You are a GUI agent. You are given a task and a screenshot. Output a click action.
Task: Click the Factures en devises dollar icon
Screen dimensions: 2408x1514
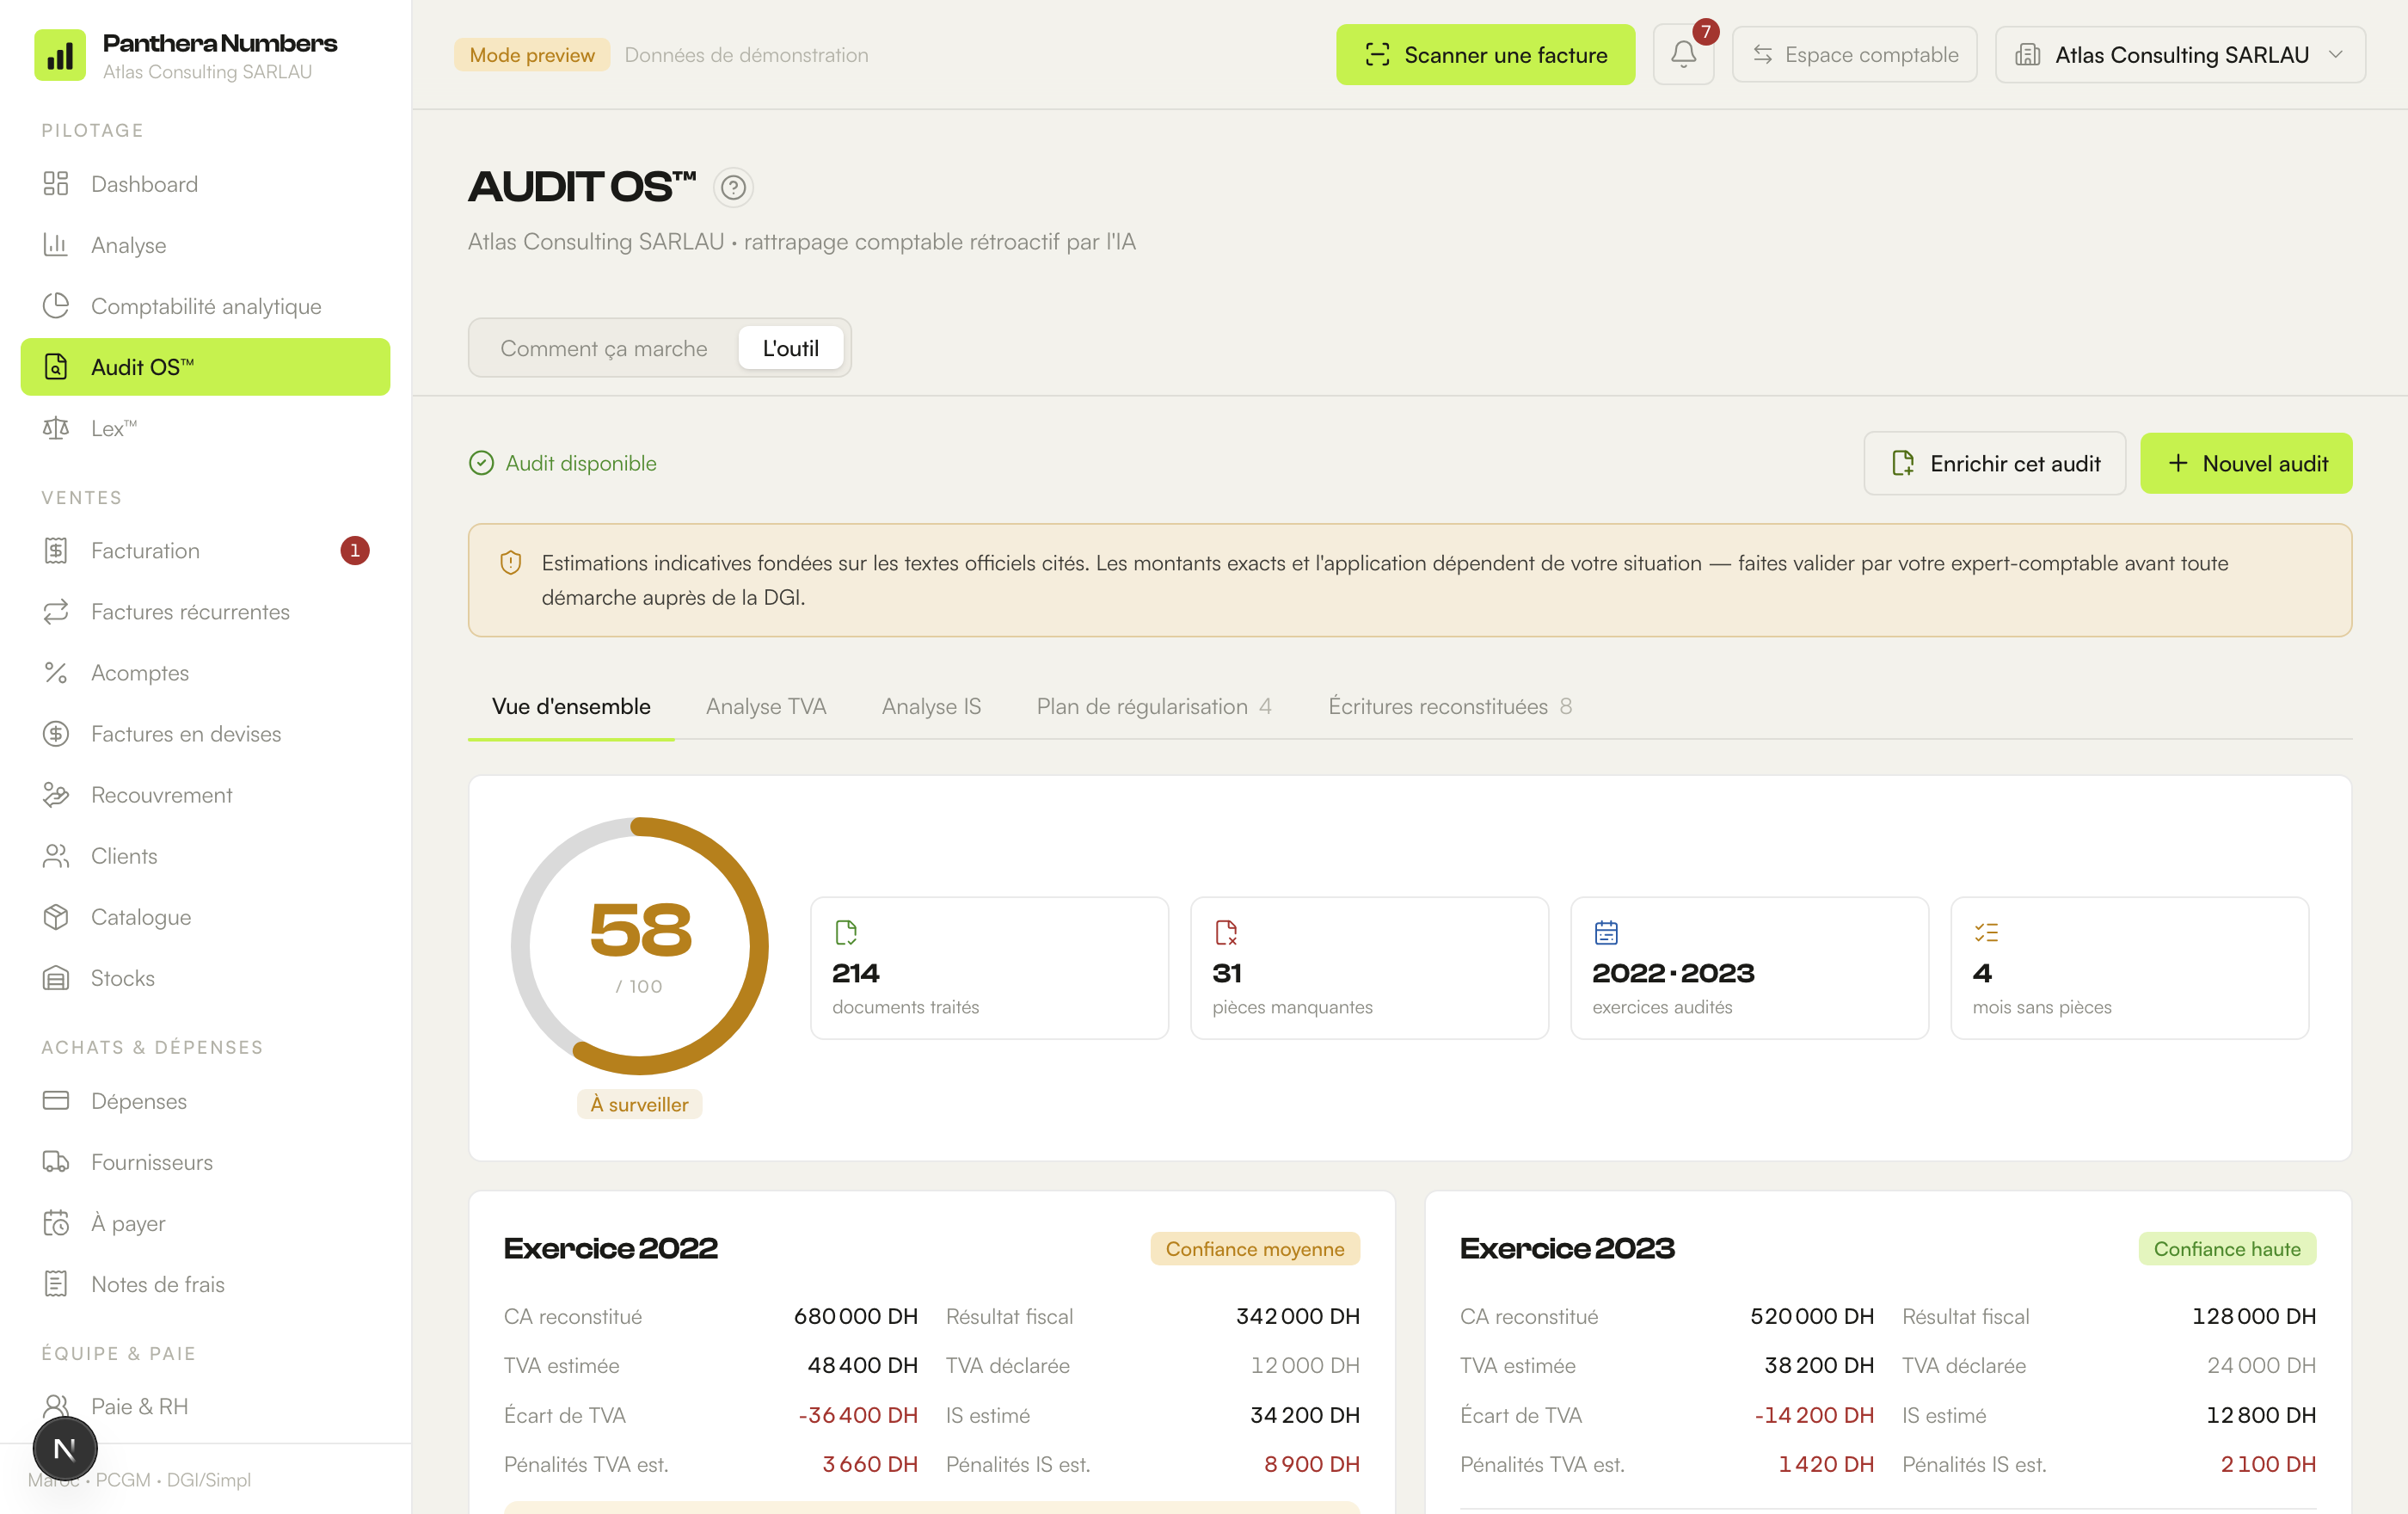tap(56, 734)
